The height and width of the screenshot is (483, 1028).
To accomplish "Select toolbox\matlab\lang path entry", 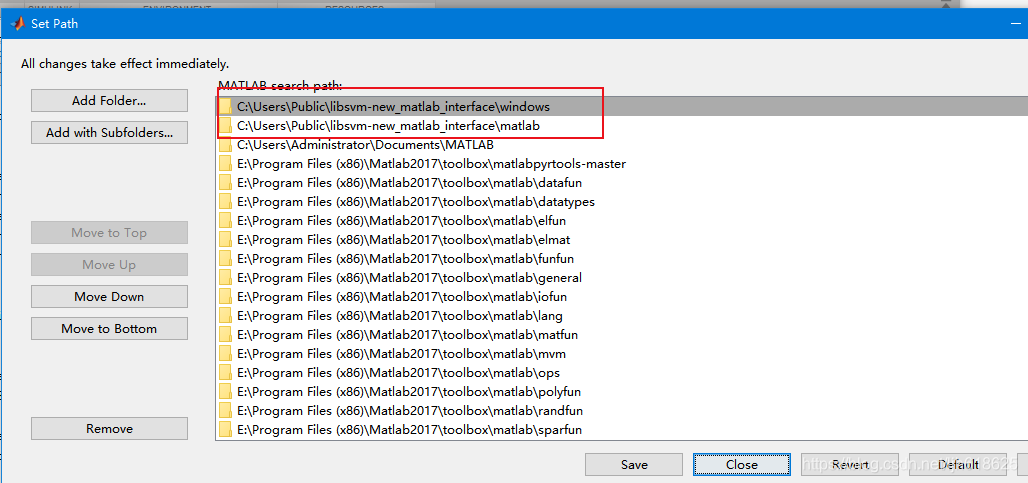I will click(621, 315).
